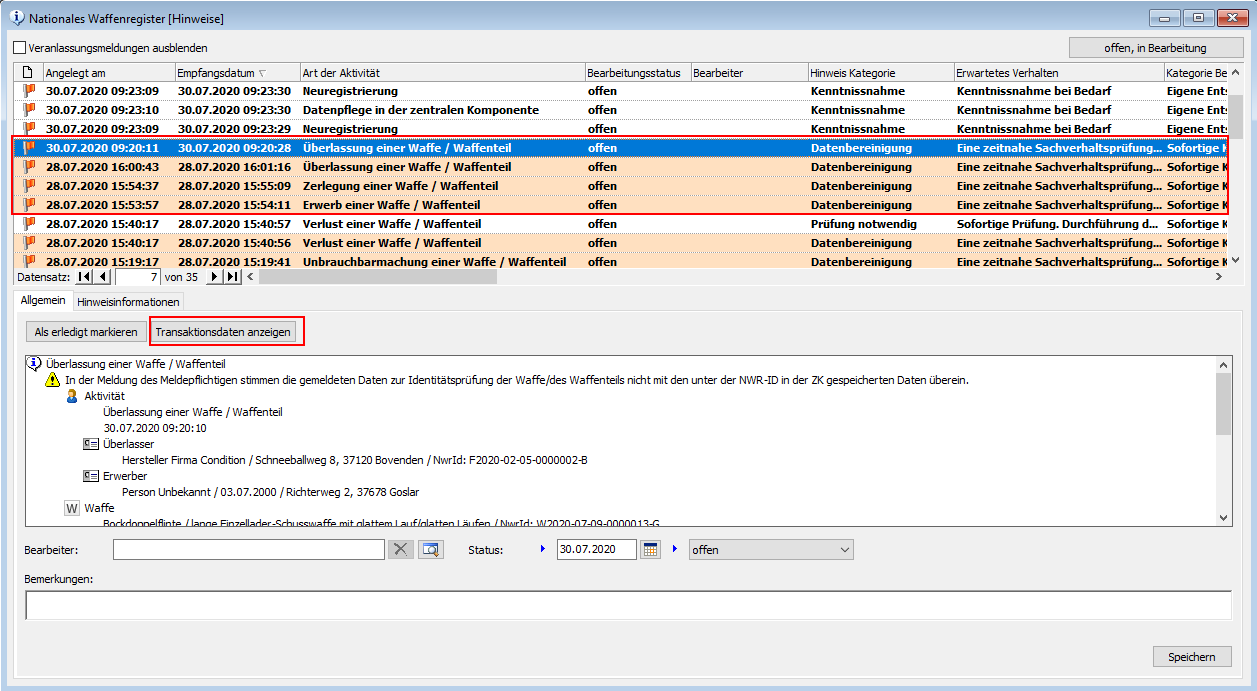Click the 'offen, in Bearbeitung' filter button
This screenshot has width=1257, height=691.
[1156, 48]
